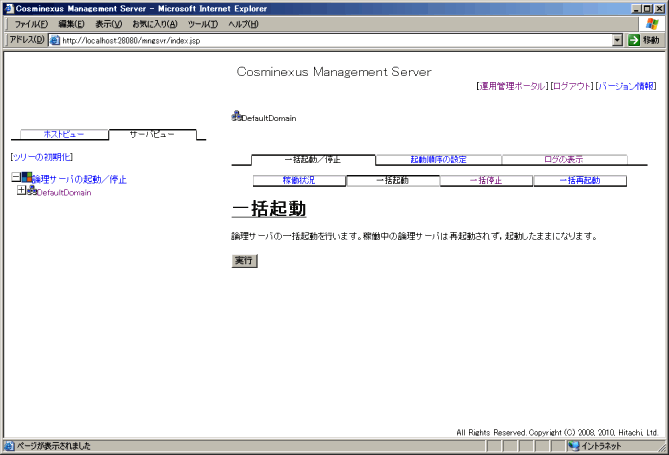Click the DefaultDomain icon above the tabs

click(236, 116)
